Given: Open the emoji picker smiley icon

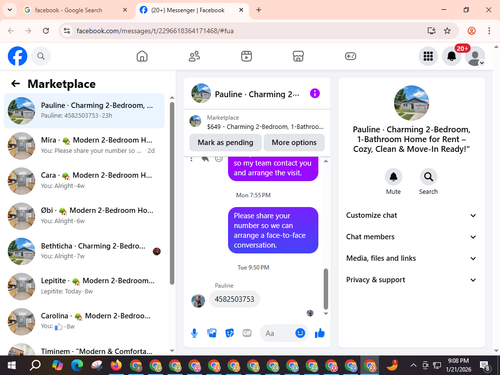Looking at the screenshot, I should tap(300, 333).
